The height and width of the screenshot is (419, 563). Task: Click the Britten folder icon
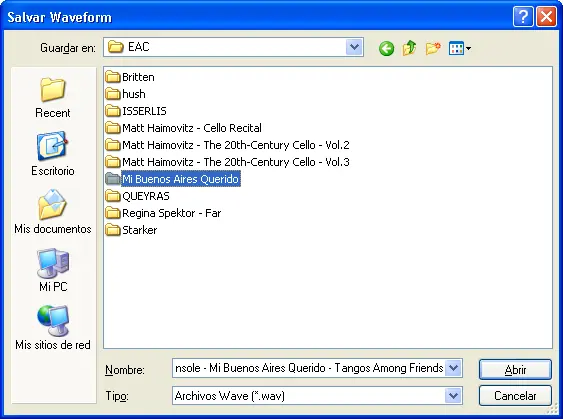point(113,77)
